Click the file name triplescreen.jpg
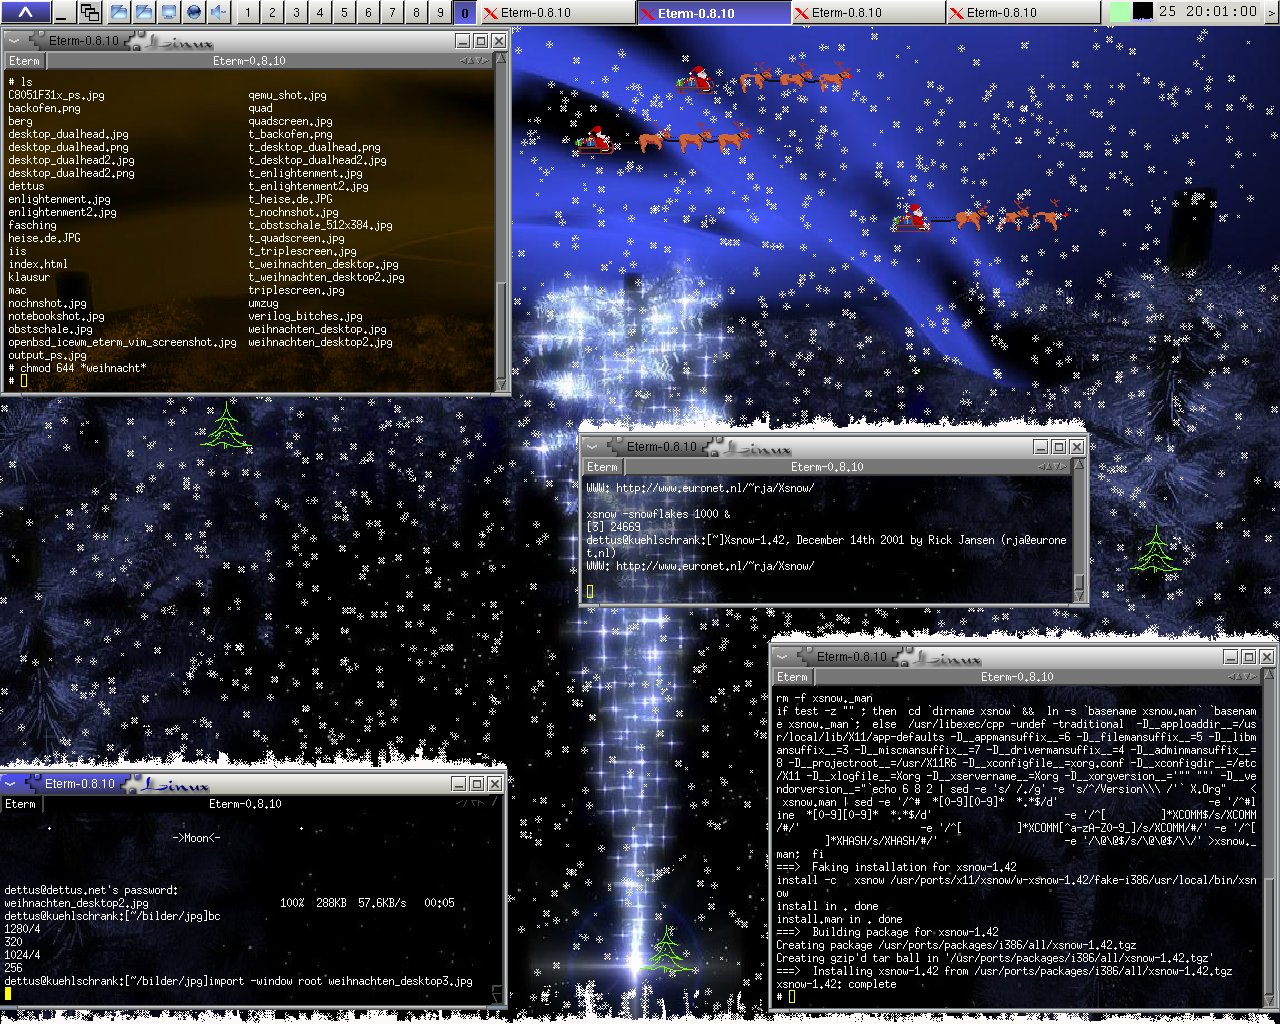The height and width of the screenshot is (1024, 1280). (x=296, y=290)
